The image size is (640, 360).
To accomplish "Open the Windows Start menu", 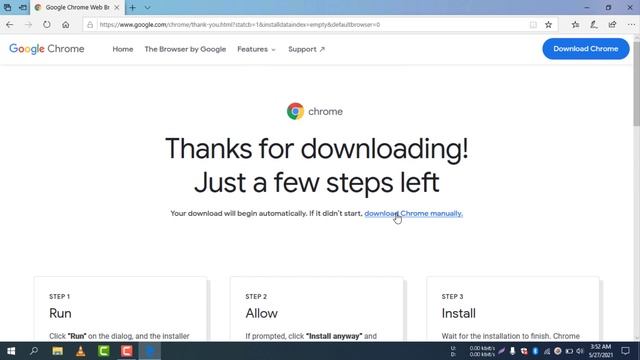I will point(11,351).
